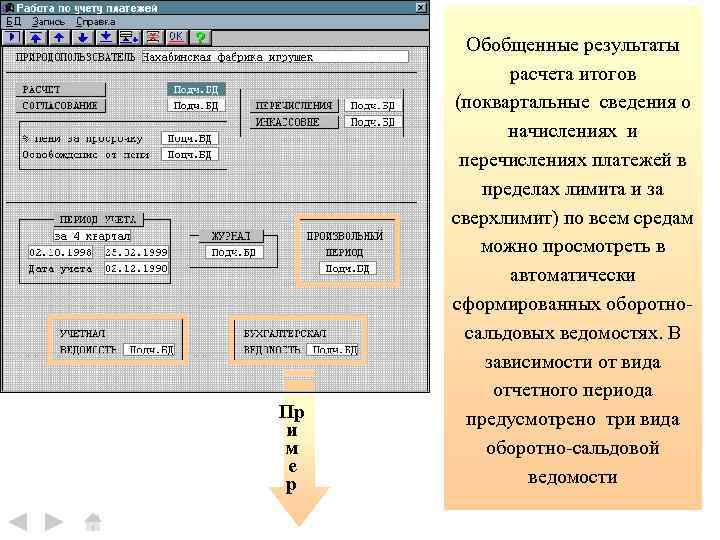
Task: Jump to the last record icon
Action: click(106, 37)
